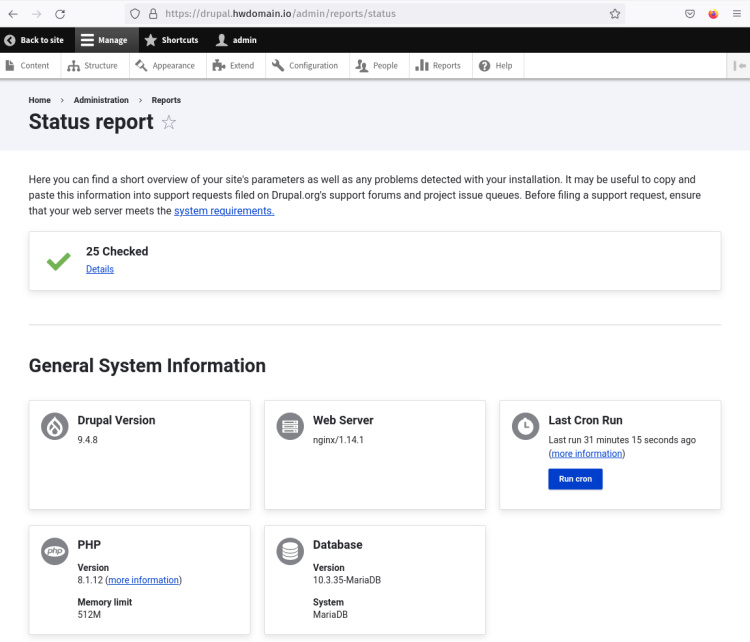Screen dimensions: 750x642
Task: Click the browser reload icon
Action: pos(60,14)
